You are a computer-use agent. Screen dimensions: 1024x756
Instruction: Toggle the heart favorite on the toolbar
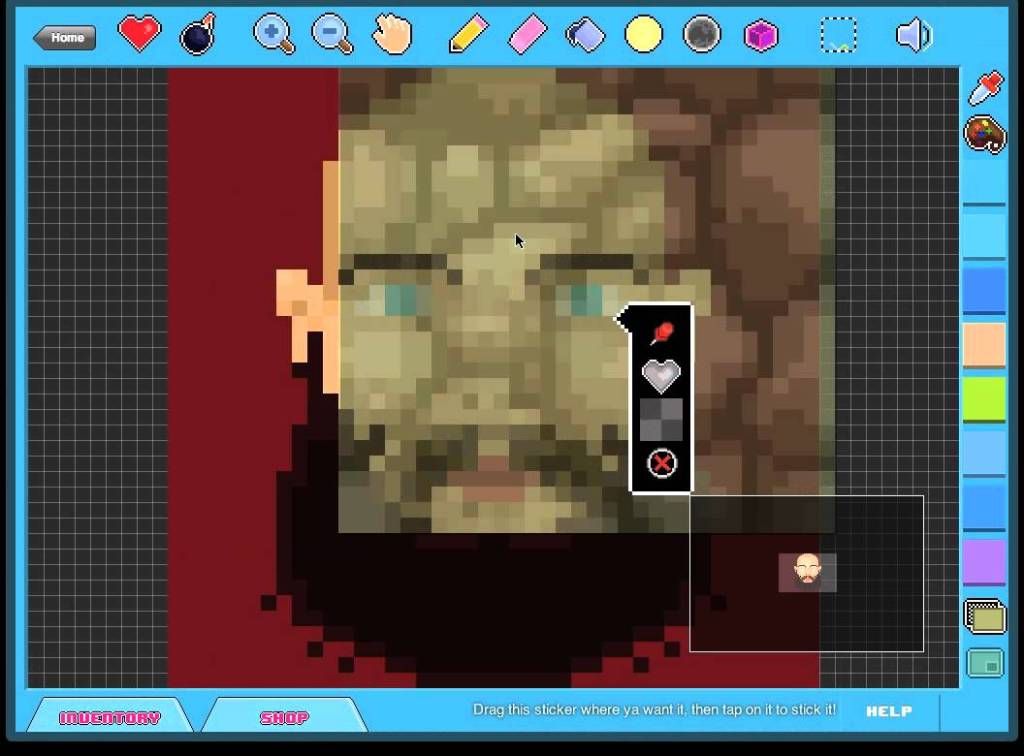pyautogui.click(x=139, y=33)
